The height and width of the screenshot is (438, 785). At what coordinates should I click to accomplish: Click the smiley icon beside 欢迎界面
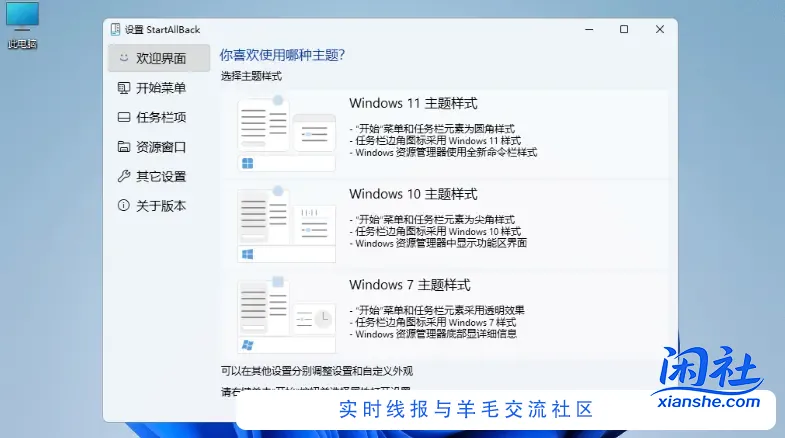pyautogui.click(x=123, y=58)
